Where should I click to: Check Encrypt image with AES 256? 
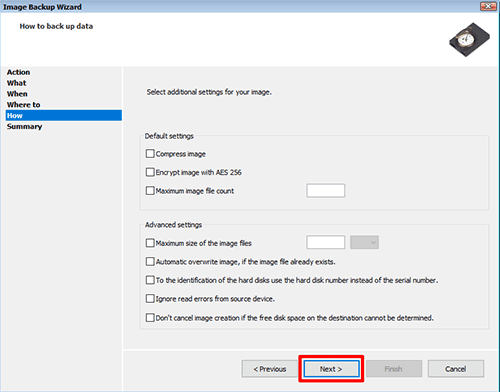pyautogui.click(x=150, y=172)
